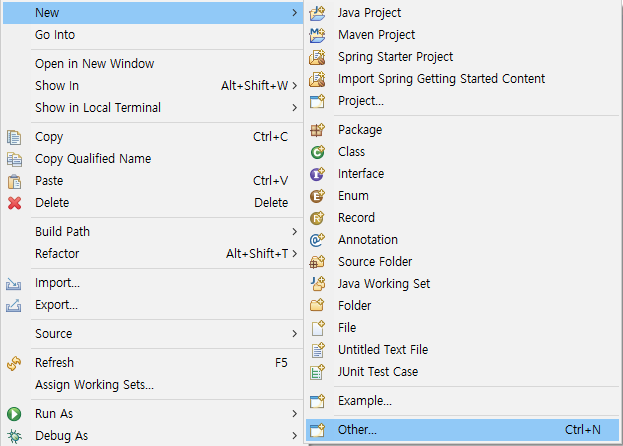The height and width of the screenshot is (446, 623).
Task: Click the new Folder icon
Action: click(x=317, y=305)
